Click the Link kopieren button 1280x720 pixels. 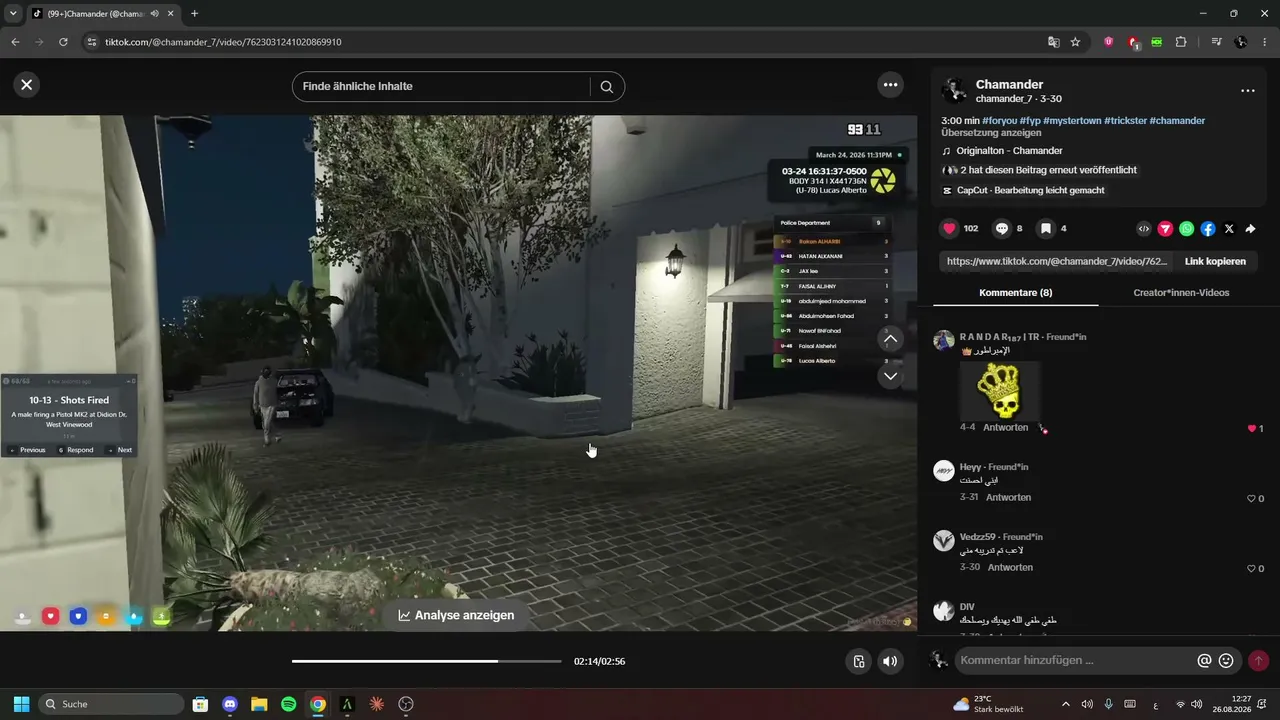[x=1215, y=261]
